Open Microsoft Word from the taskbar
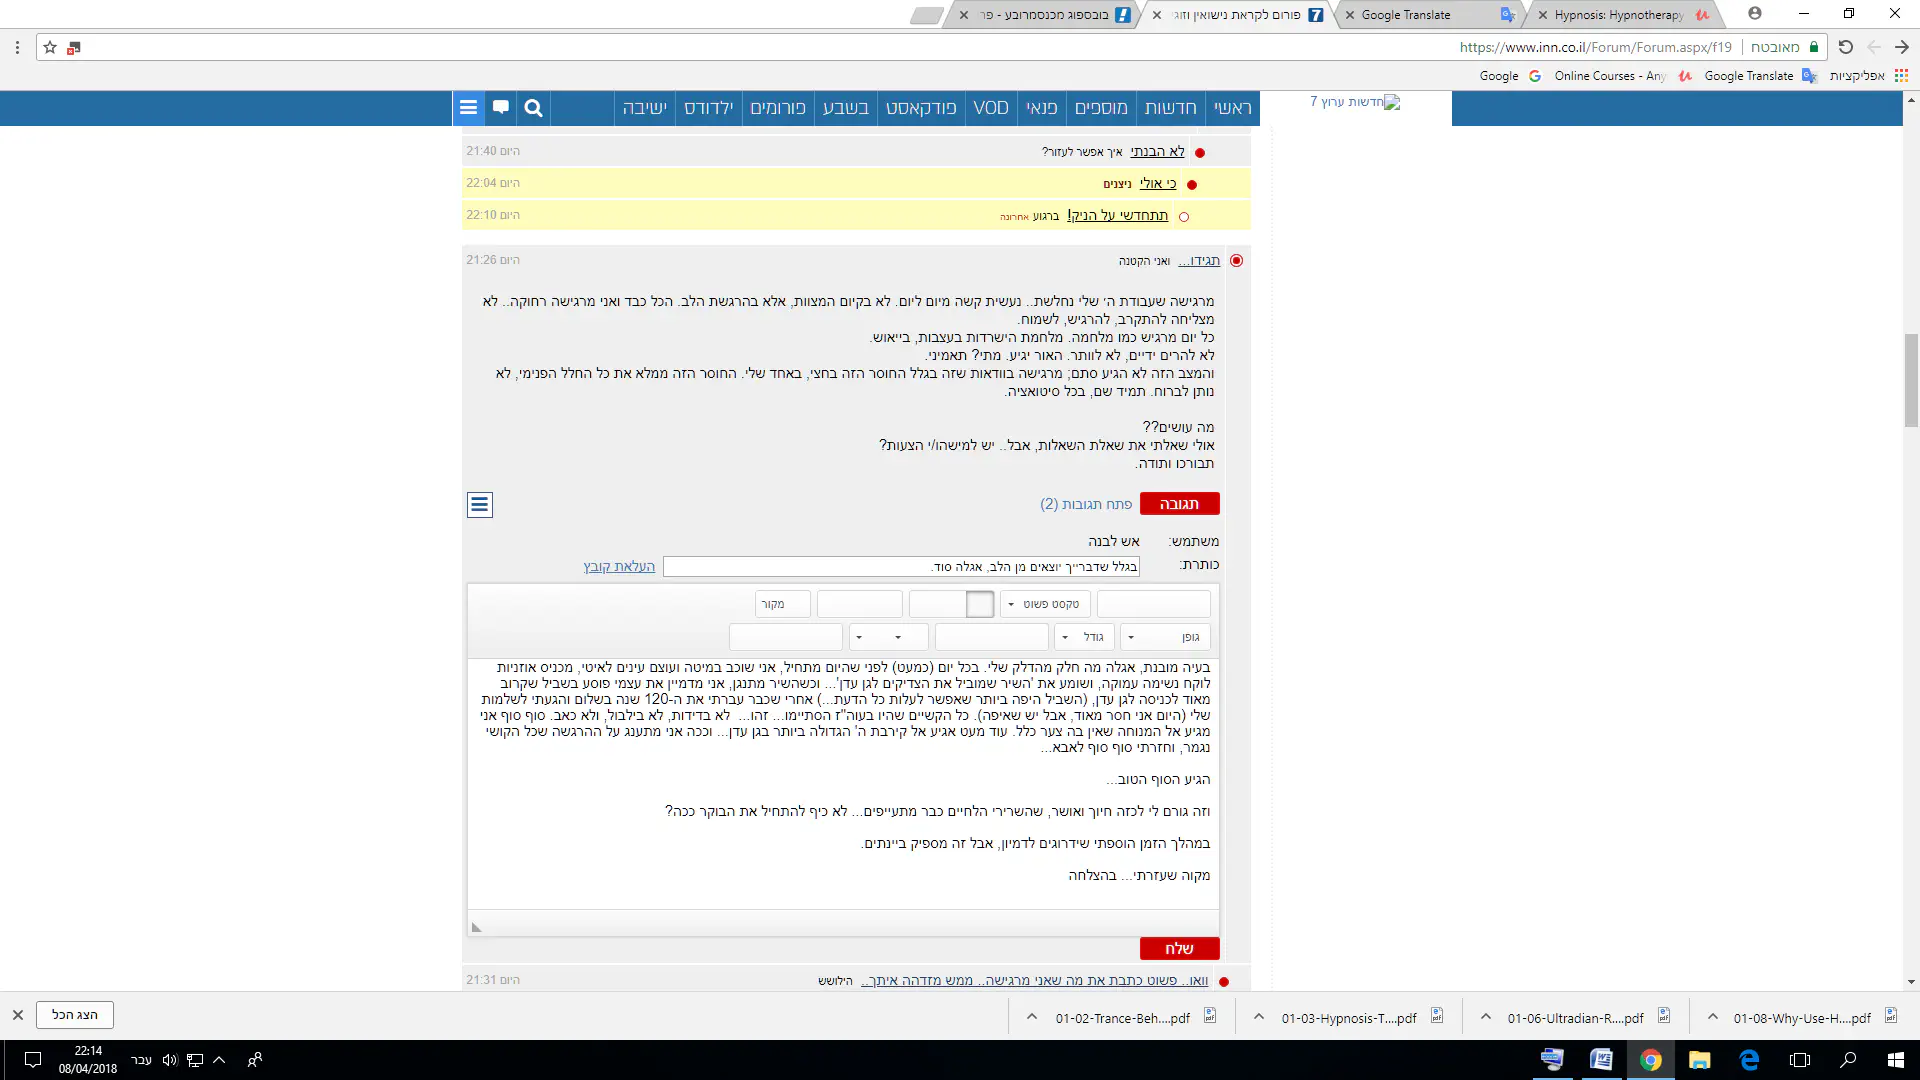 coord(1601,1060)
